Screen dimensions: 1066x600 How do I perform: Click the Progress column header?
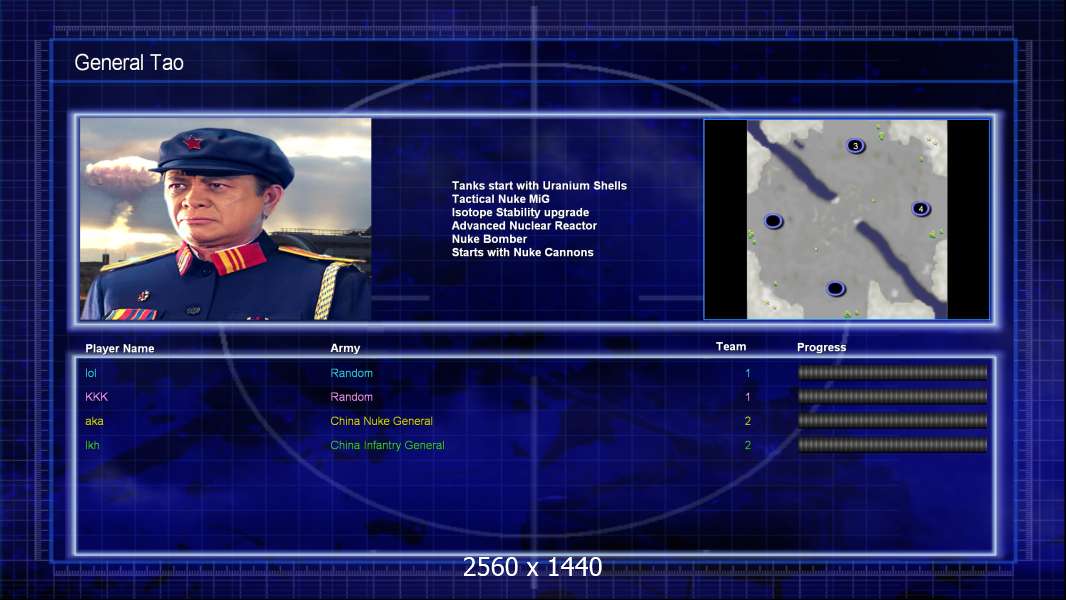coord(821,347)
